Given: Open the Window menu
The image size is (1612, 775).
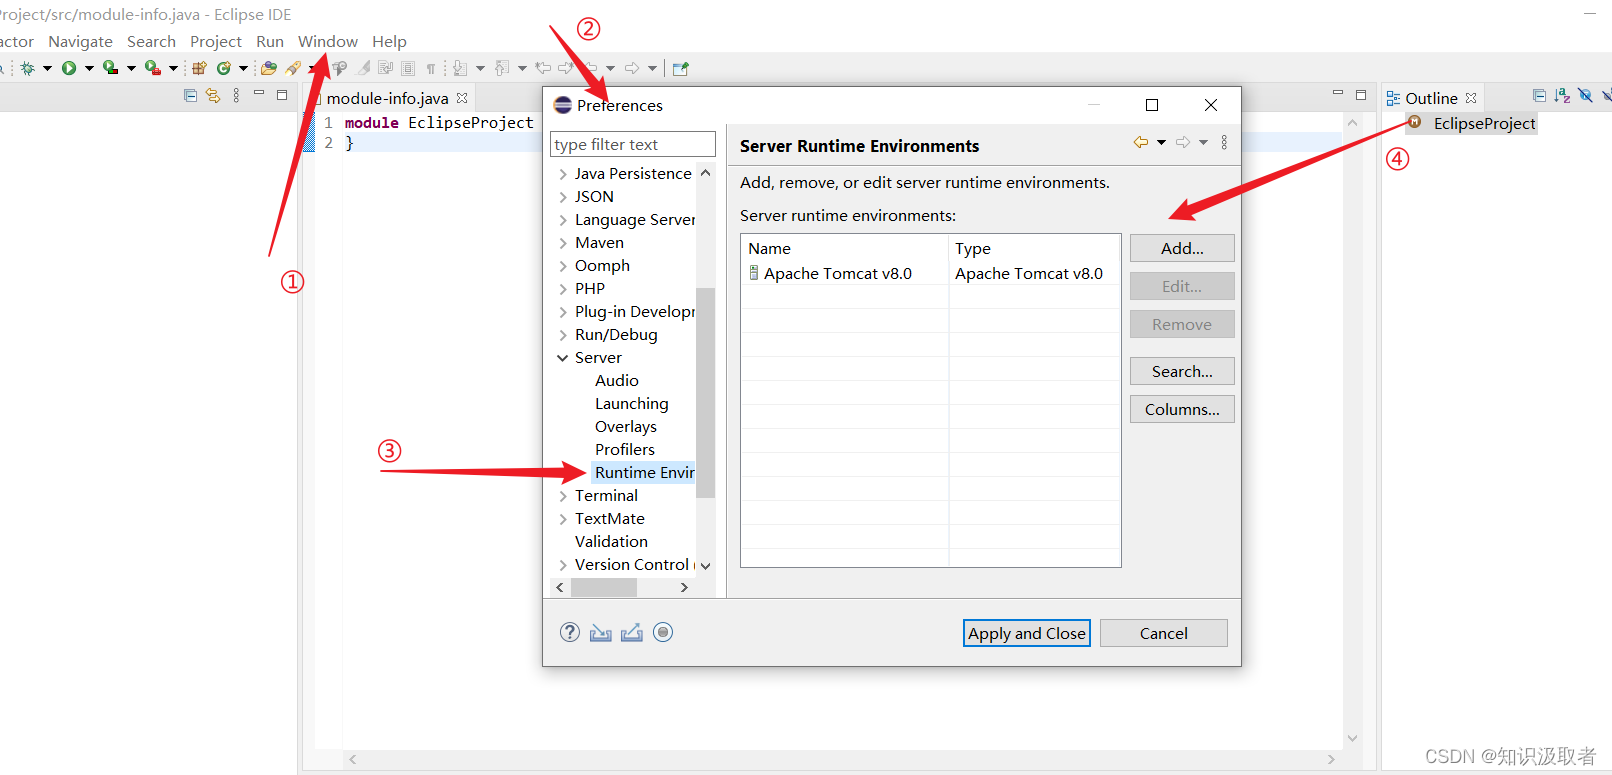Looking at the screenshot, I should [328, 41].
